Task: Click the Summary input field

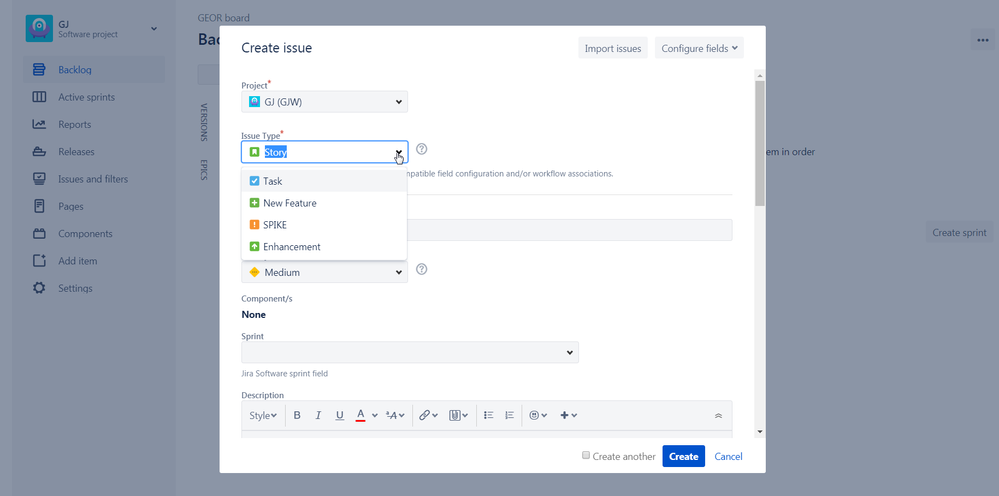Action: (487, 230)
